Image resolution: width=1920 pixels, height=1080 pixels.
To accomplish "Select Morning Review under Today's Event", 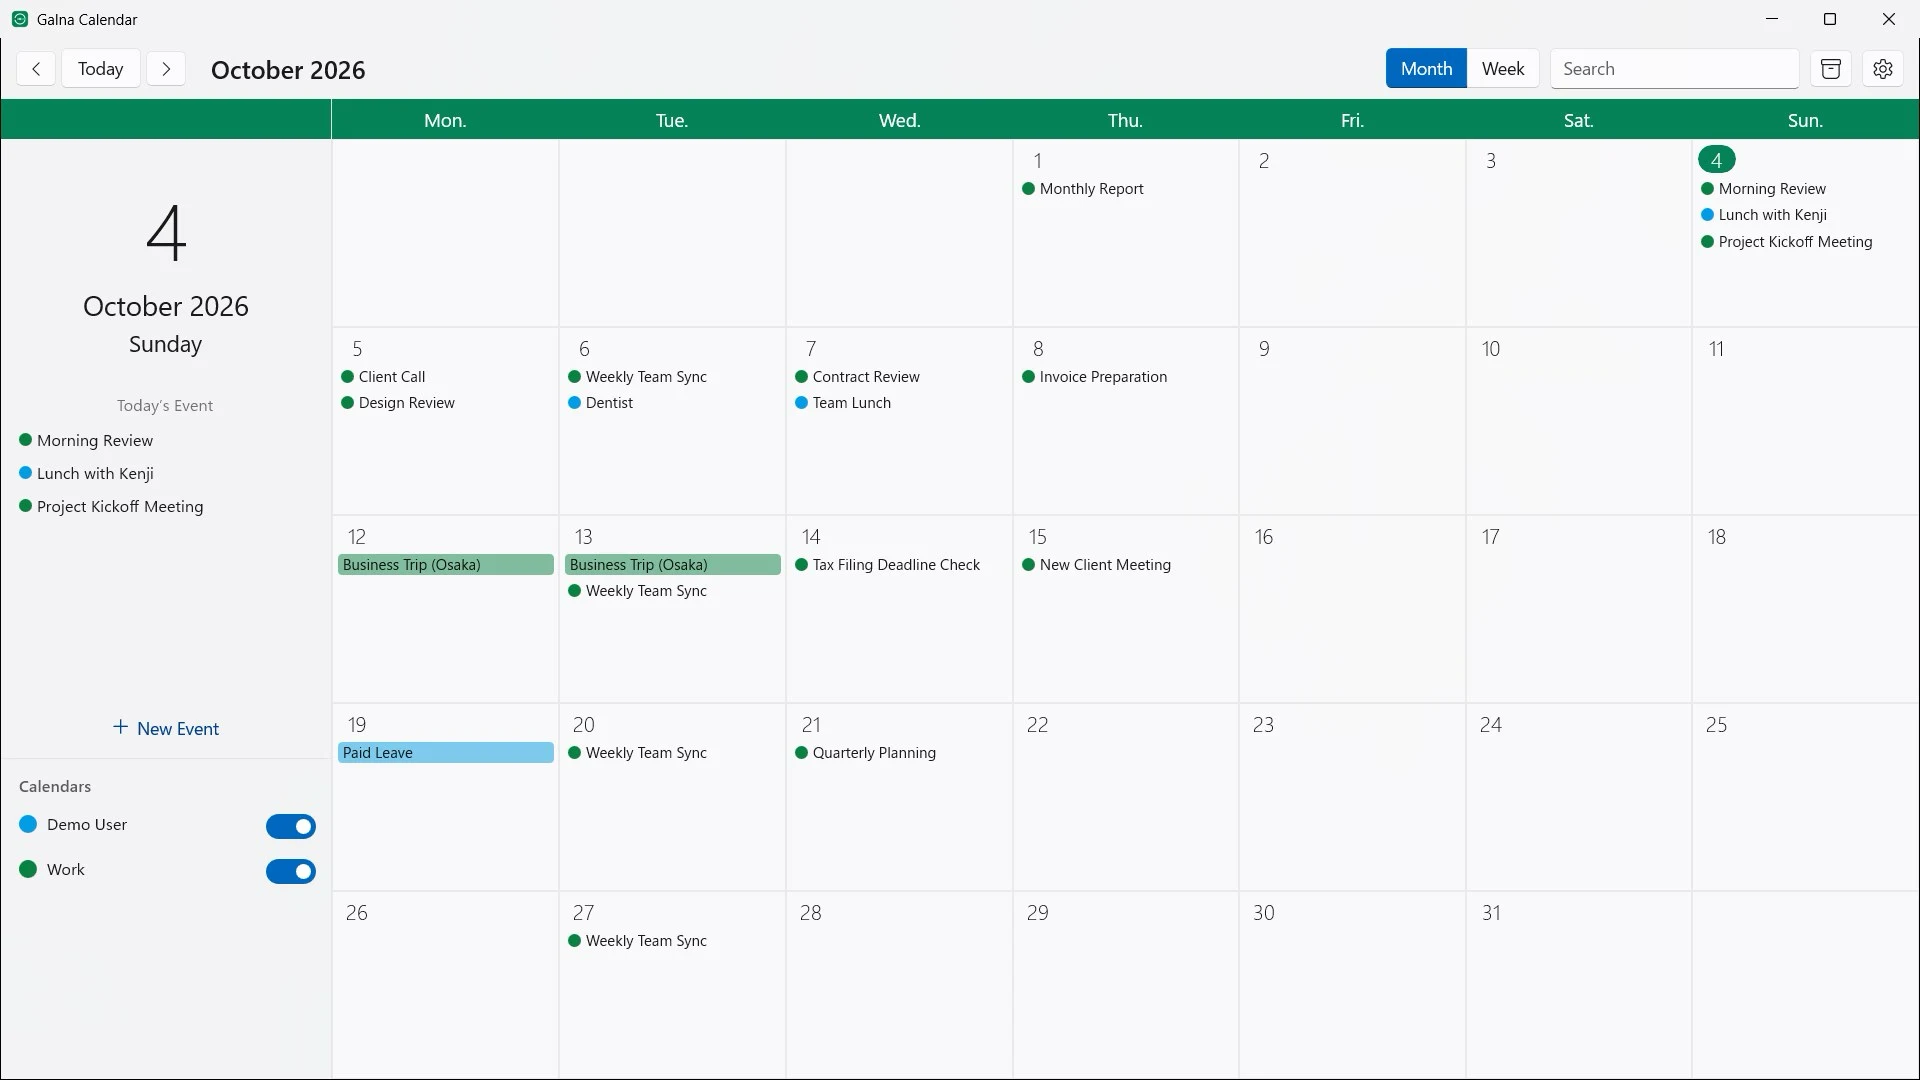I will (x=86, y=440).
